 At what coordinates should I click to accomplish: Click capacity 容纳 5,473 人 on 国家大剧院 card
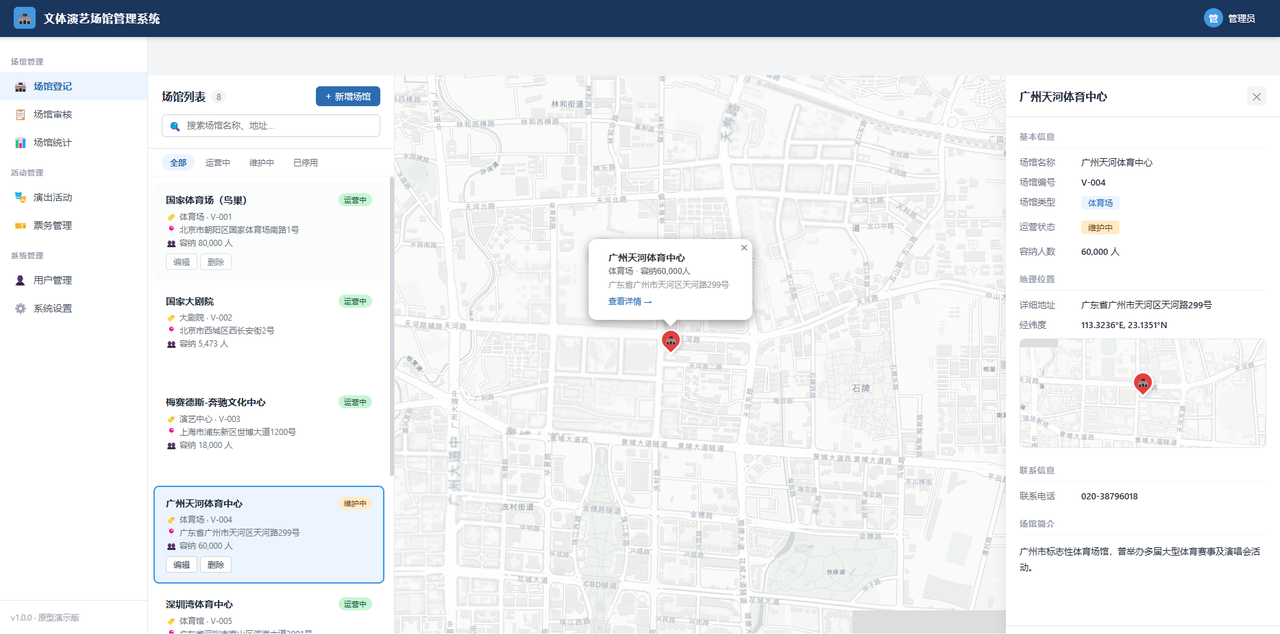click(x=203, y=344)
